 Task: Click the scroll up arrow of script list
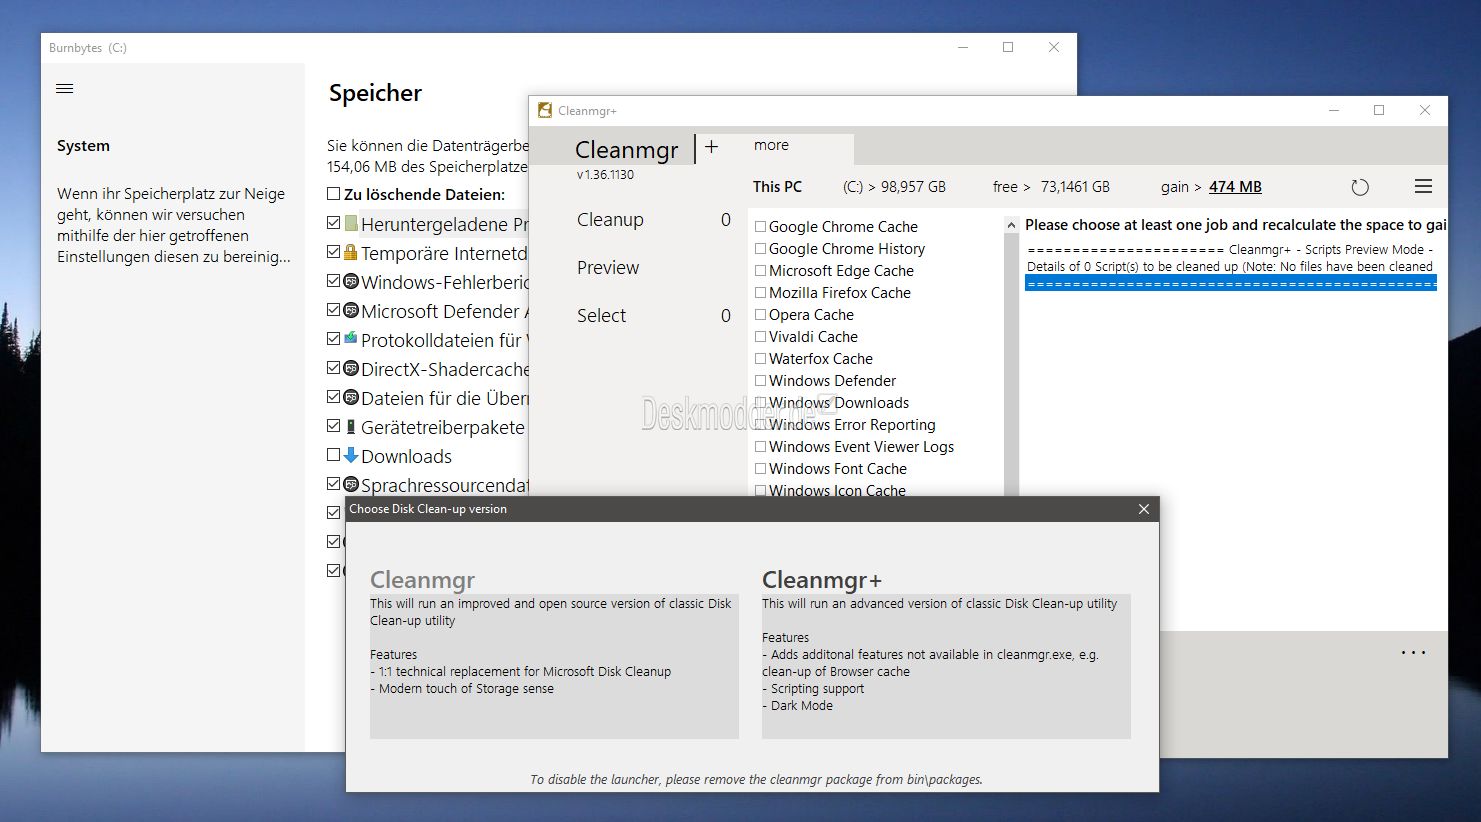click(1011, 226)
